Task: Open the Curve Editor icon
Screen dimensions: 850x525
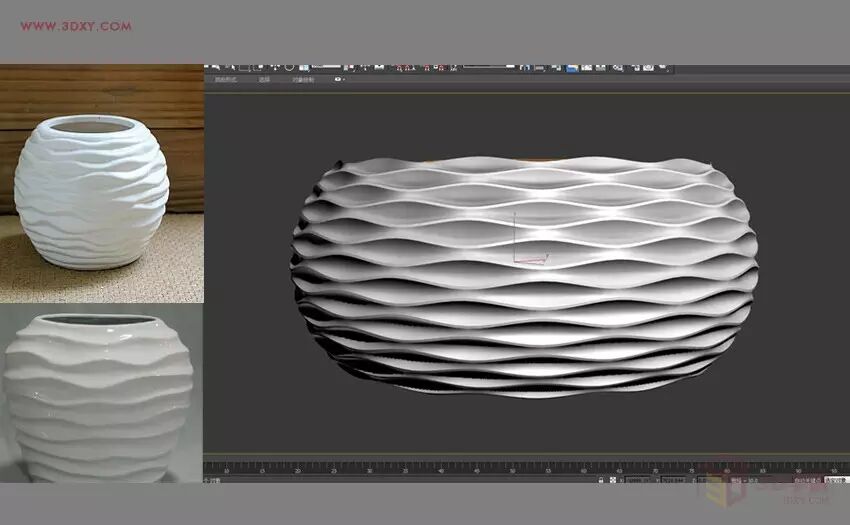Action: [x=586, y=67]
